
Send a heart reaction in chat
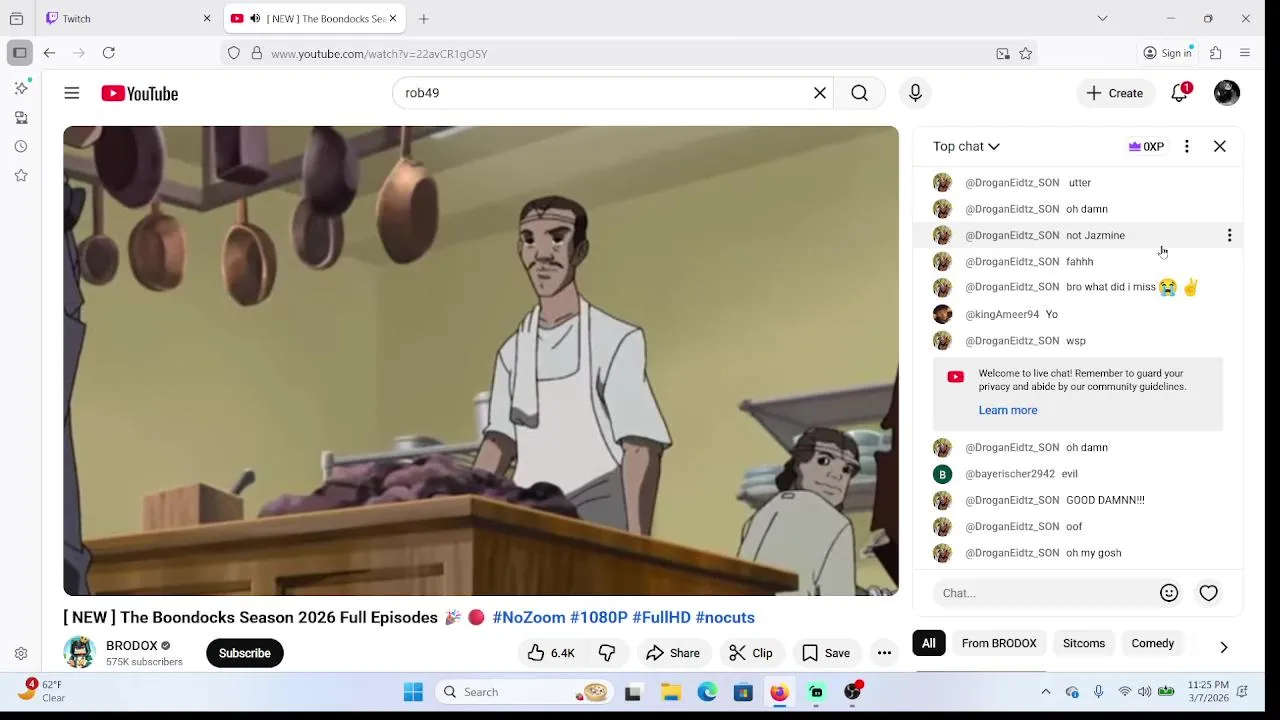pos(1208,593)
